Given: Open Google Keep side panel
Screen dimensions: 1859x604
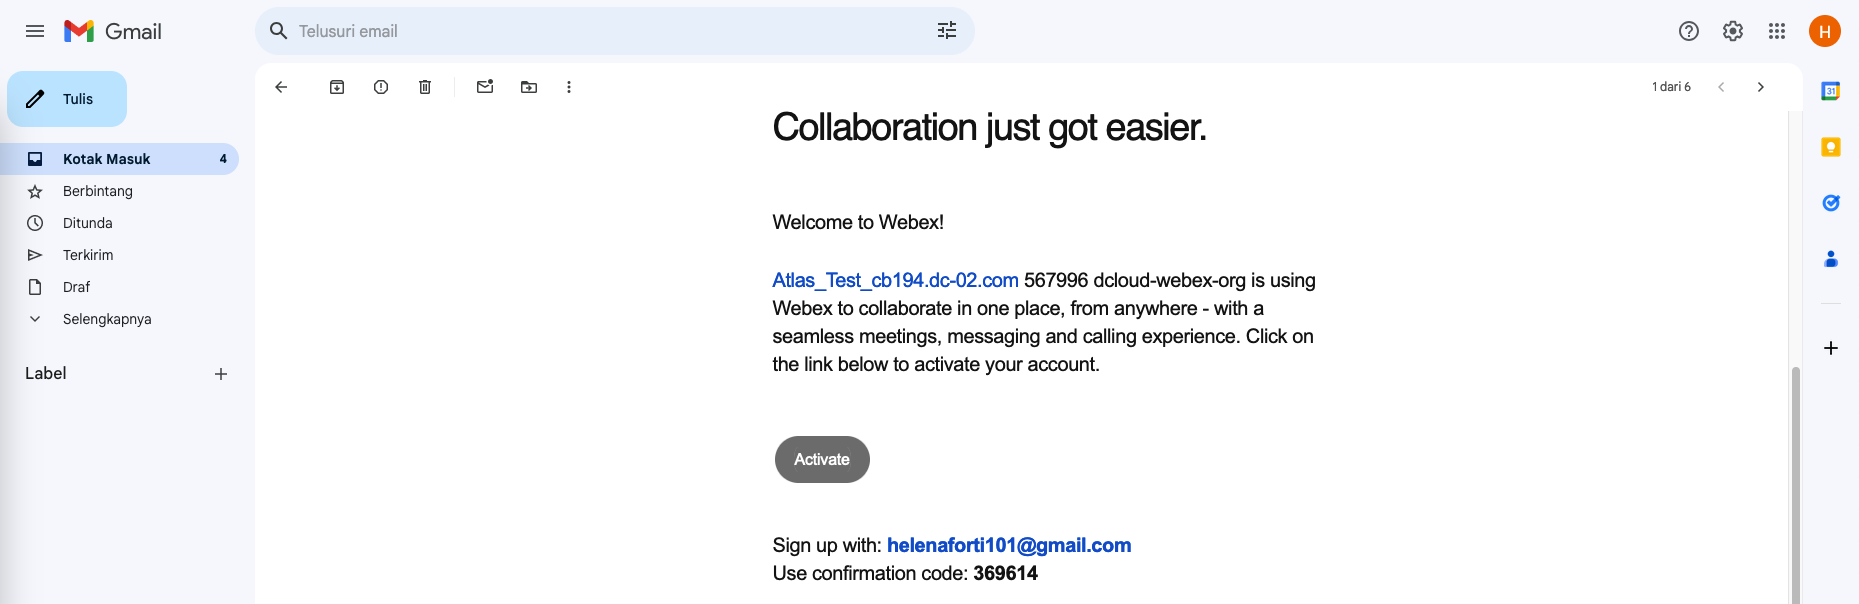Looking at the screenshot, I should (x=1830, y=147).
